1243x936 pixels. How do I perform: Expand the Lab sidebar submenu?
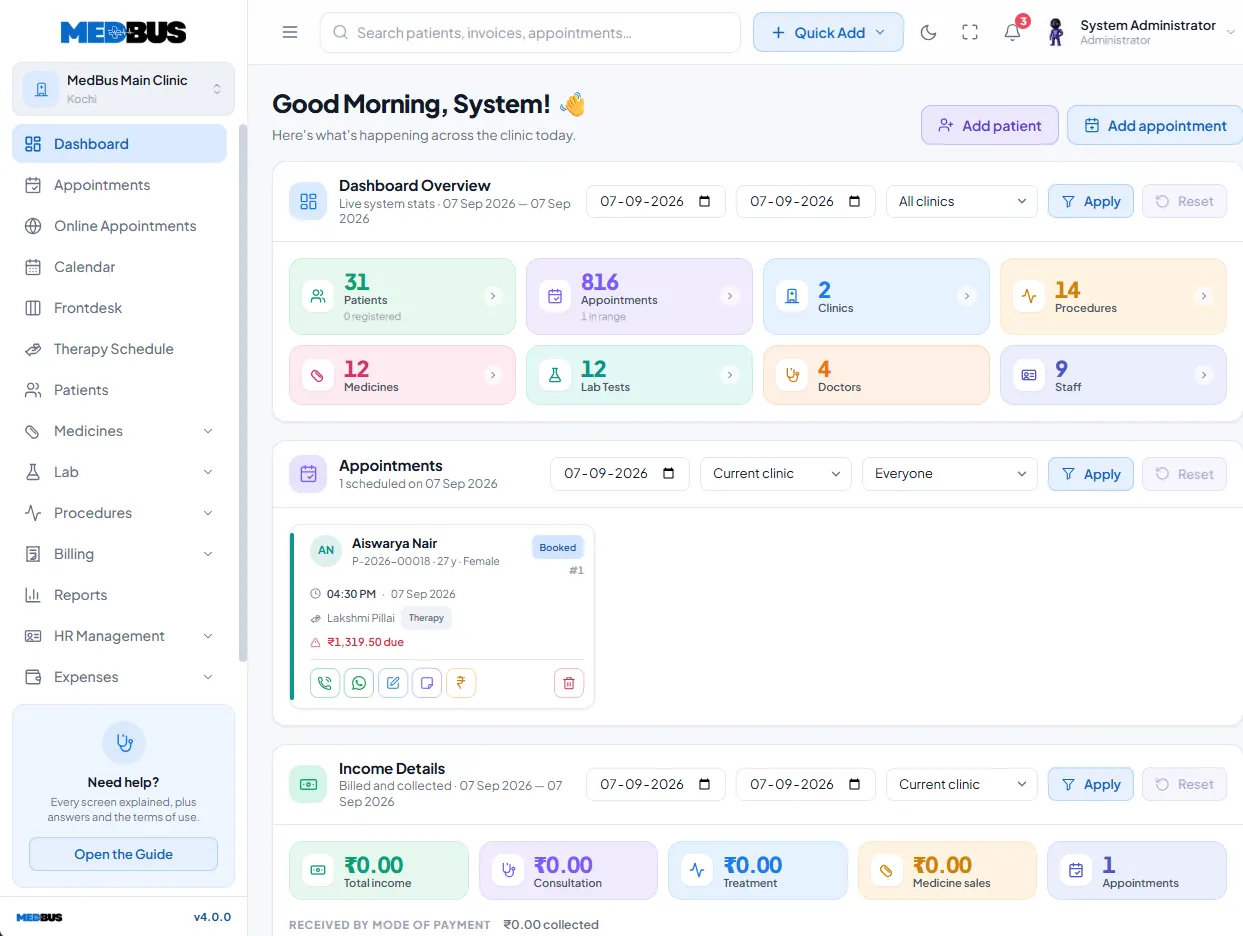pos(208,472)
